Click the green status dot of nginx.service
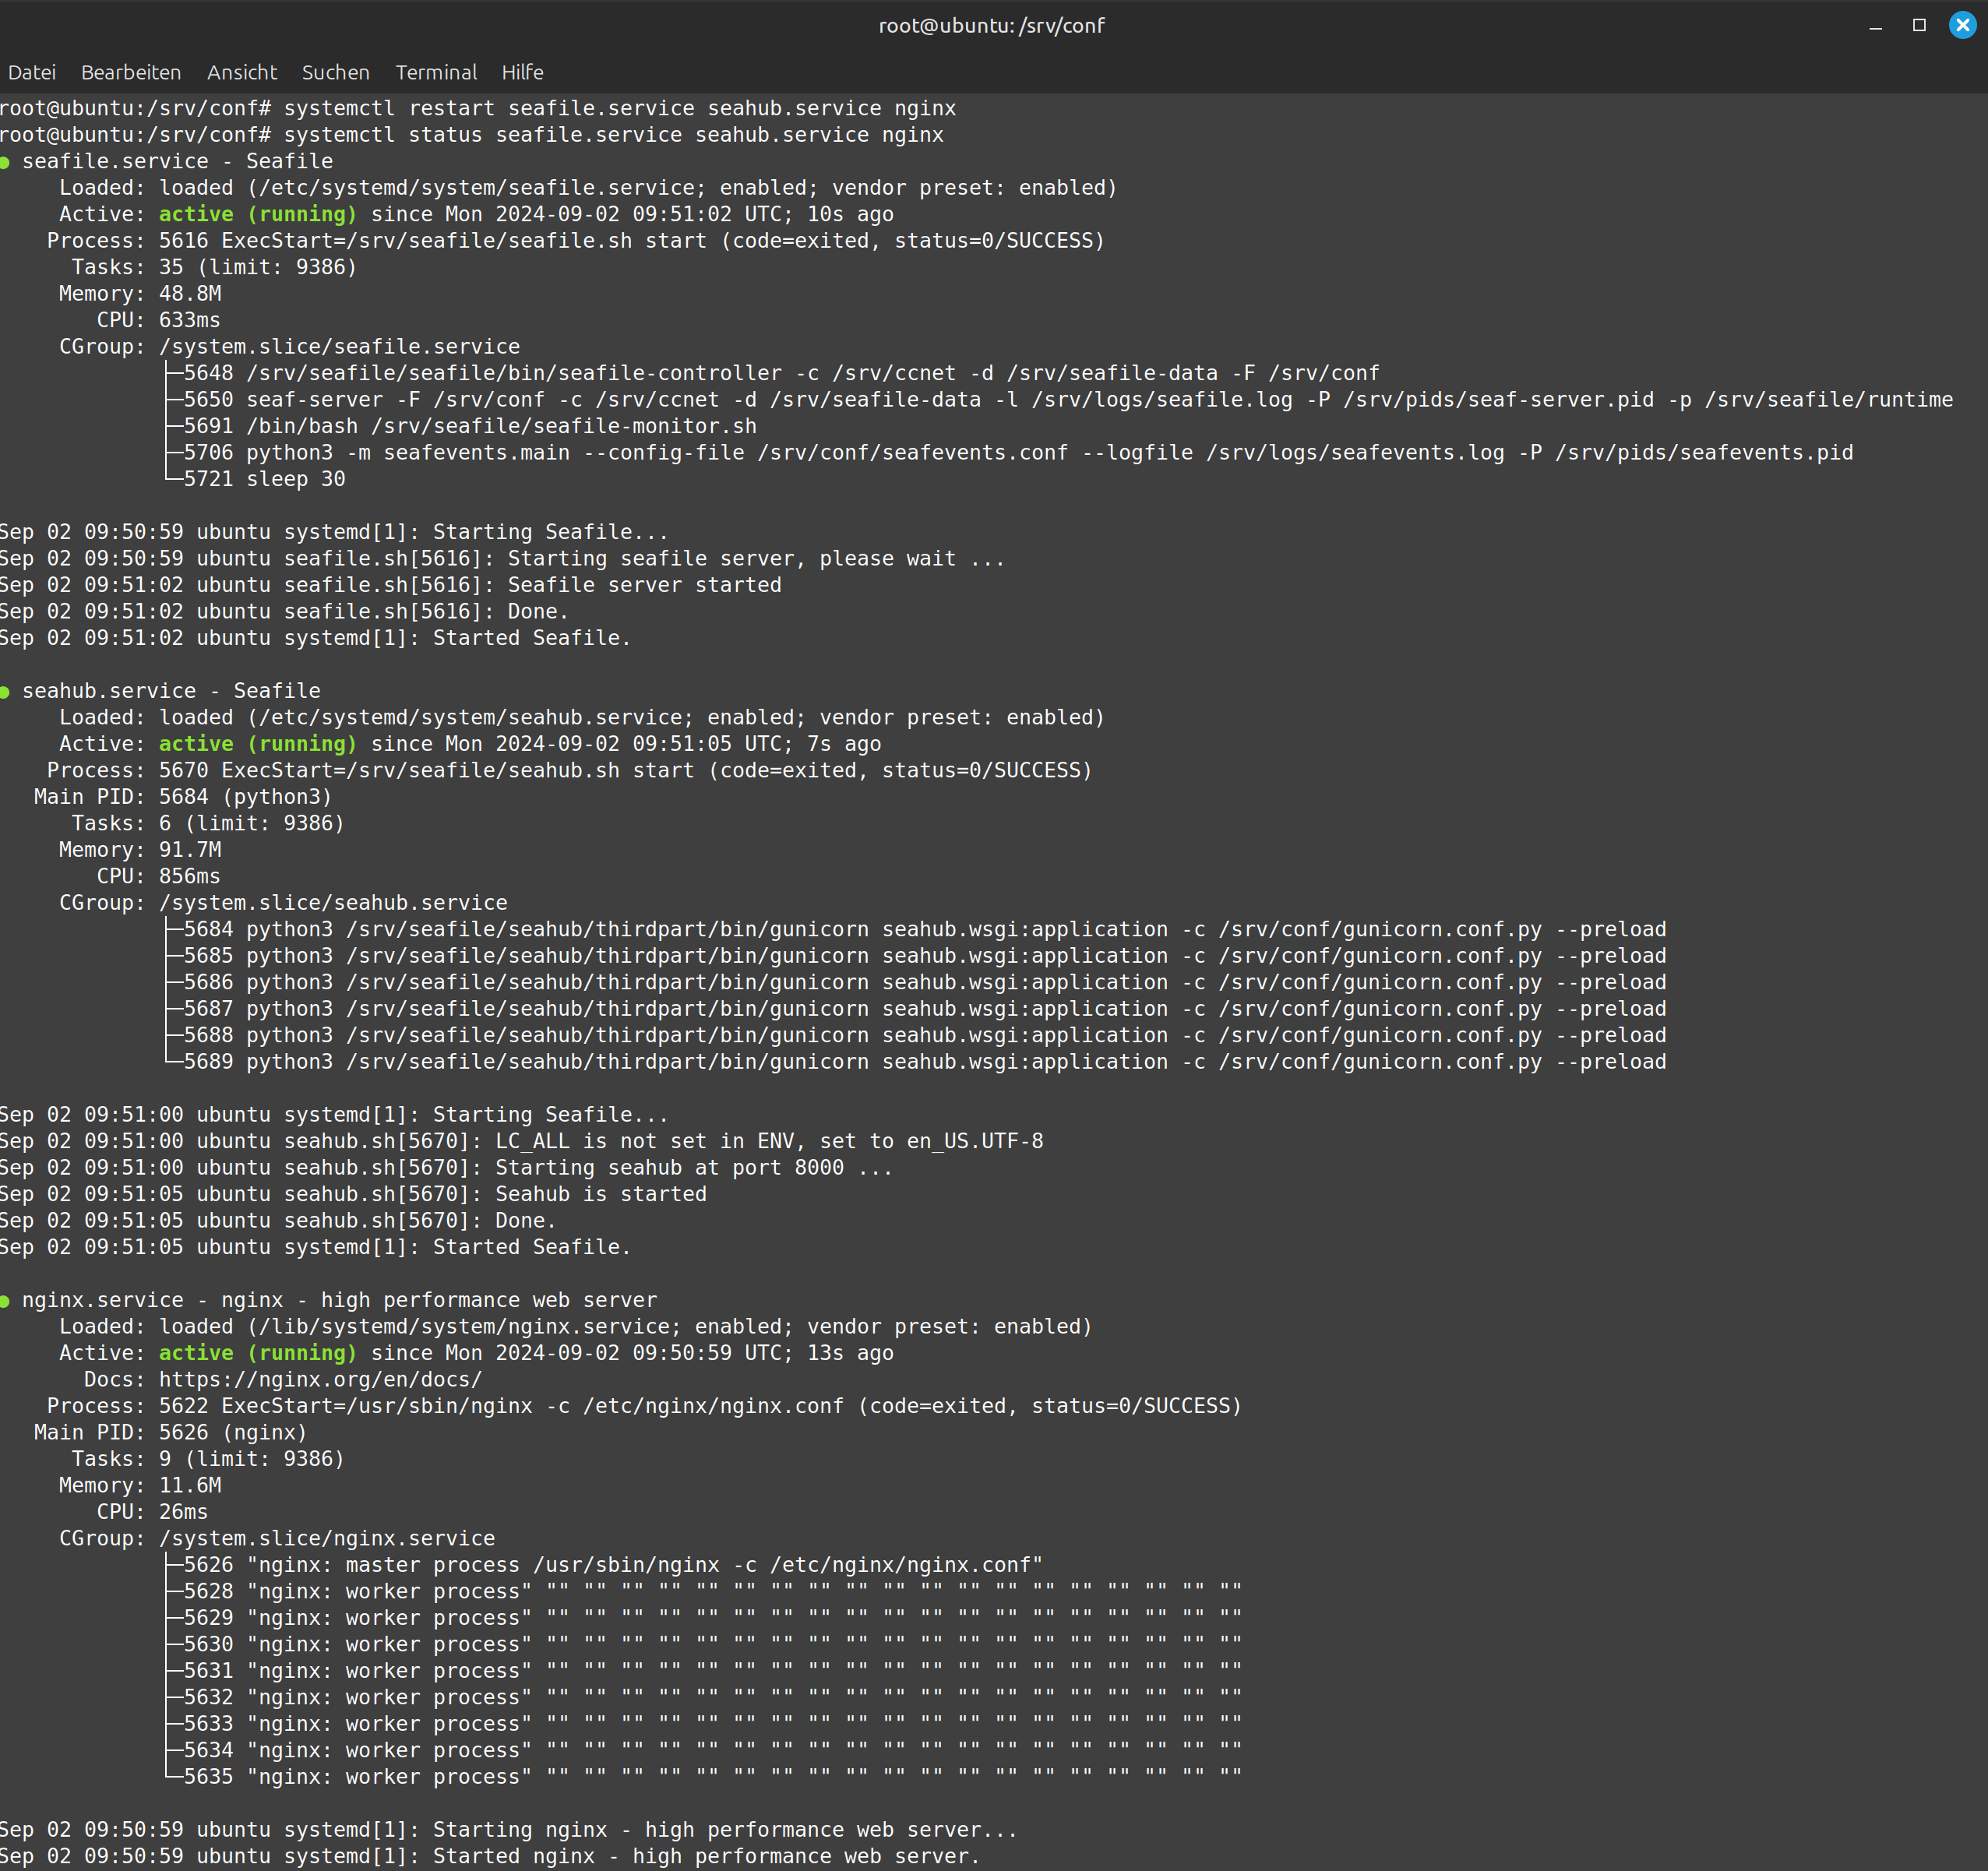The image size is (1988, 1871). (5, 1301)
